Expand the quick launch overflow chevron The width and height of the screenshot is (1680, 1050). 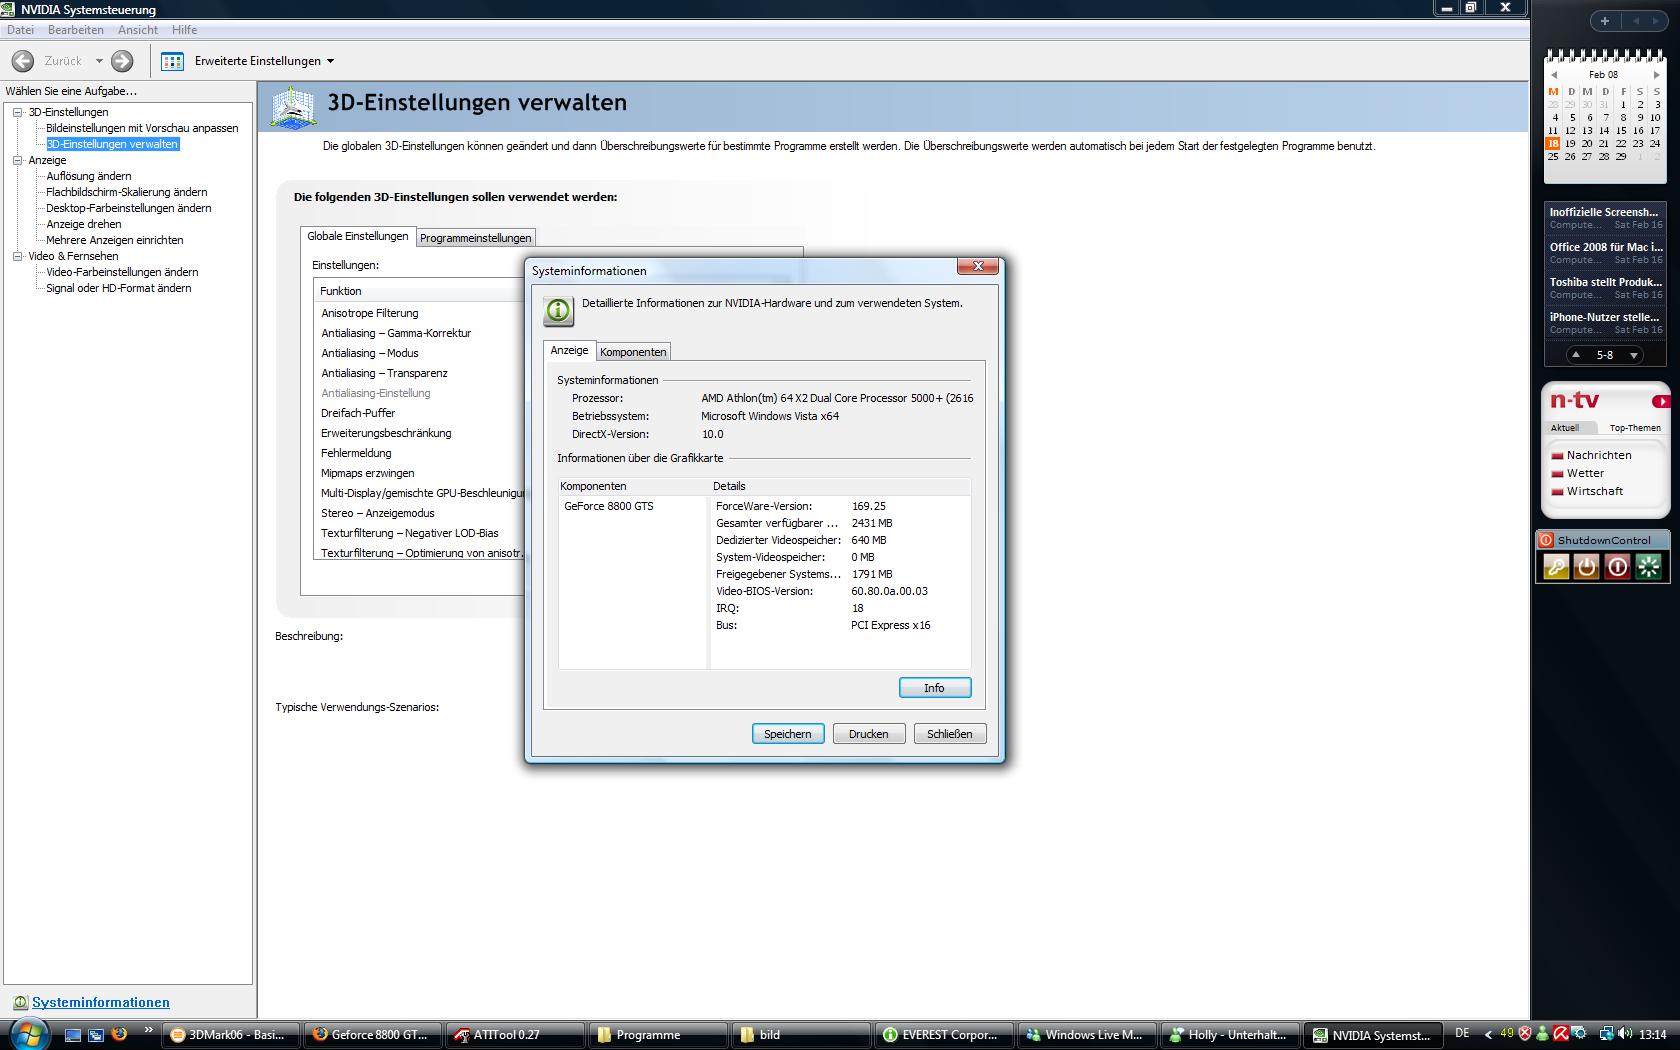149,1030
